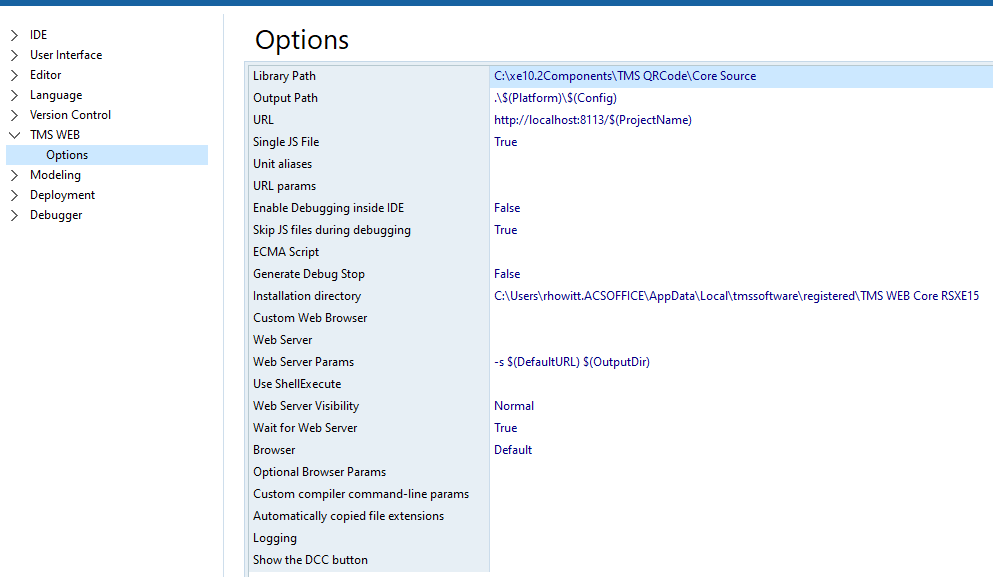The width and height of the screenshot is (993, 577).
Task: Select the Show the DCC button row
Action: (x=310, y=560)
